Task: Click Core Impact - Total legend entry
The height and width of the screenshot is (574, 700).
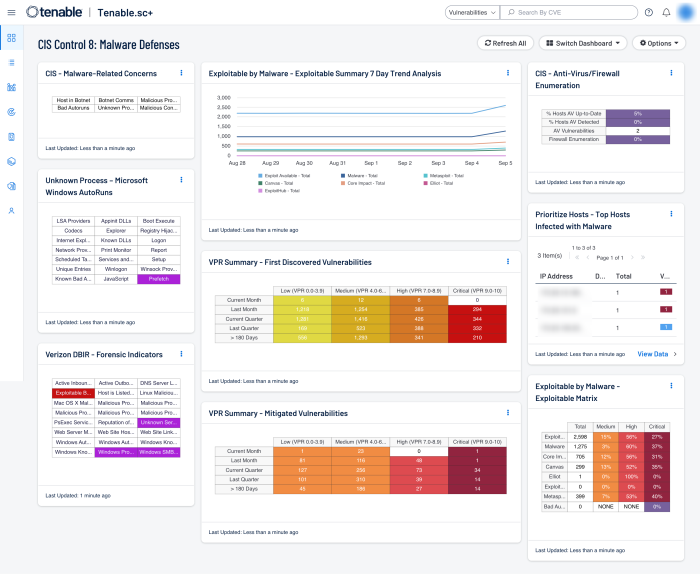Action: tap(363, 183)
